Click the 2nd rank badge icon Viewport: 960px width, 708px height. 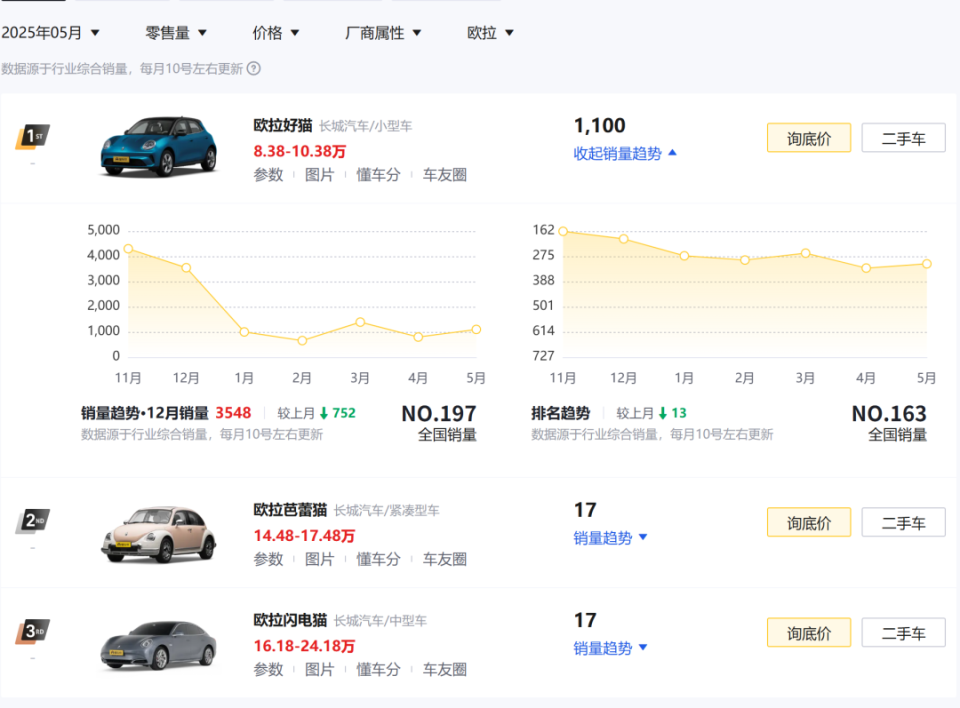tap(32, 521)
